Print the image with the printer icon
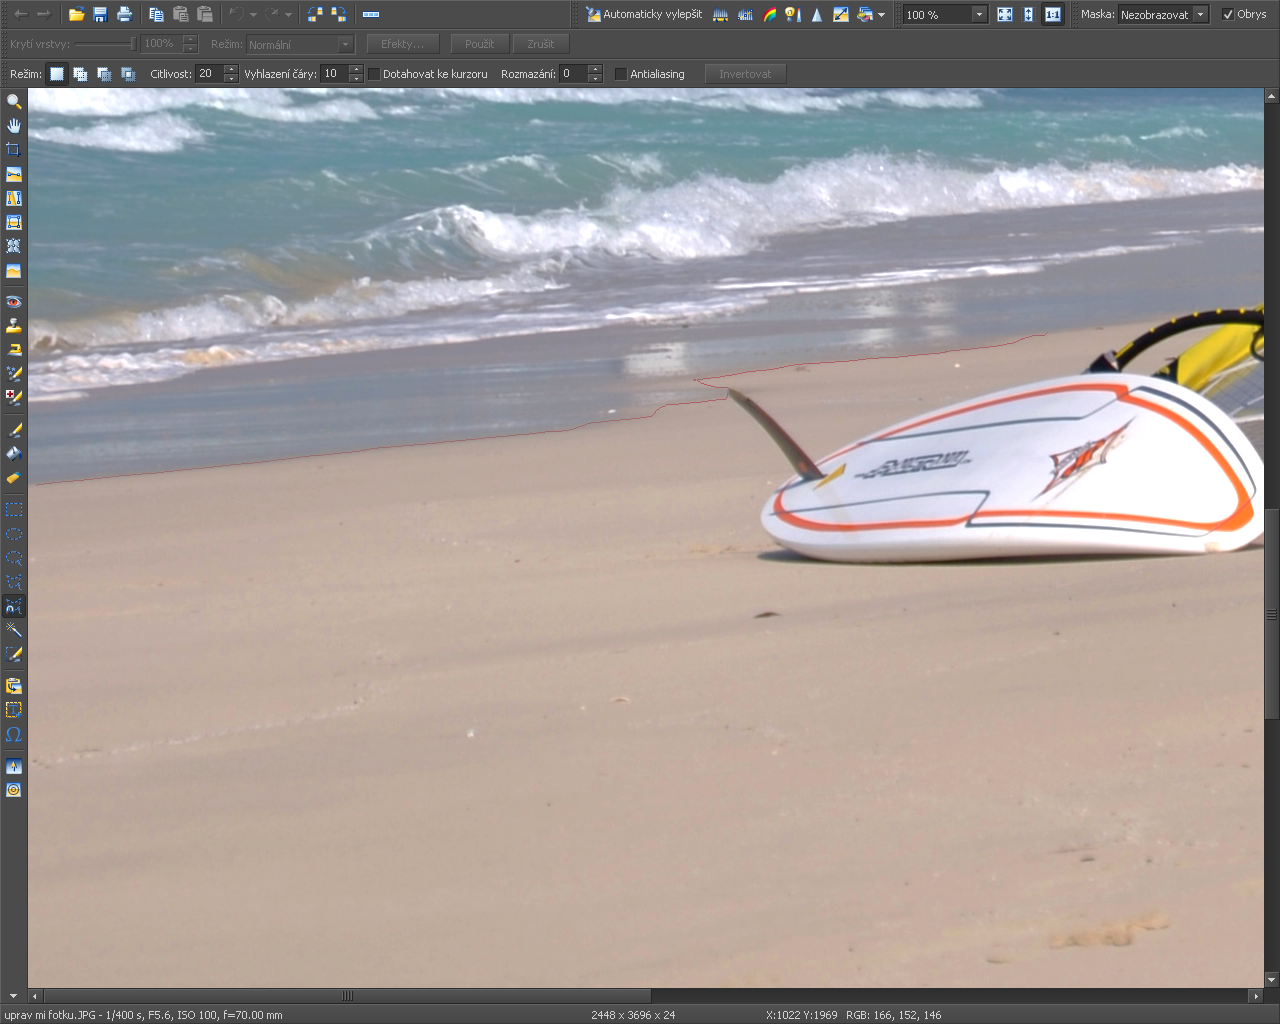This screenshot has width=1280, height=1024. (x=124, y=15)
